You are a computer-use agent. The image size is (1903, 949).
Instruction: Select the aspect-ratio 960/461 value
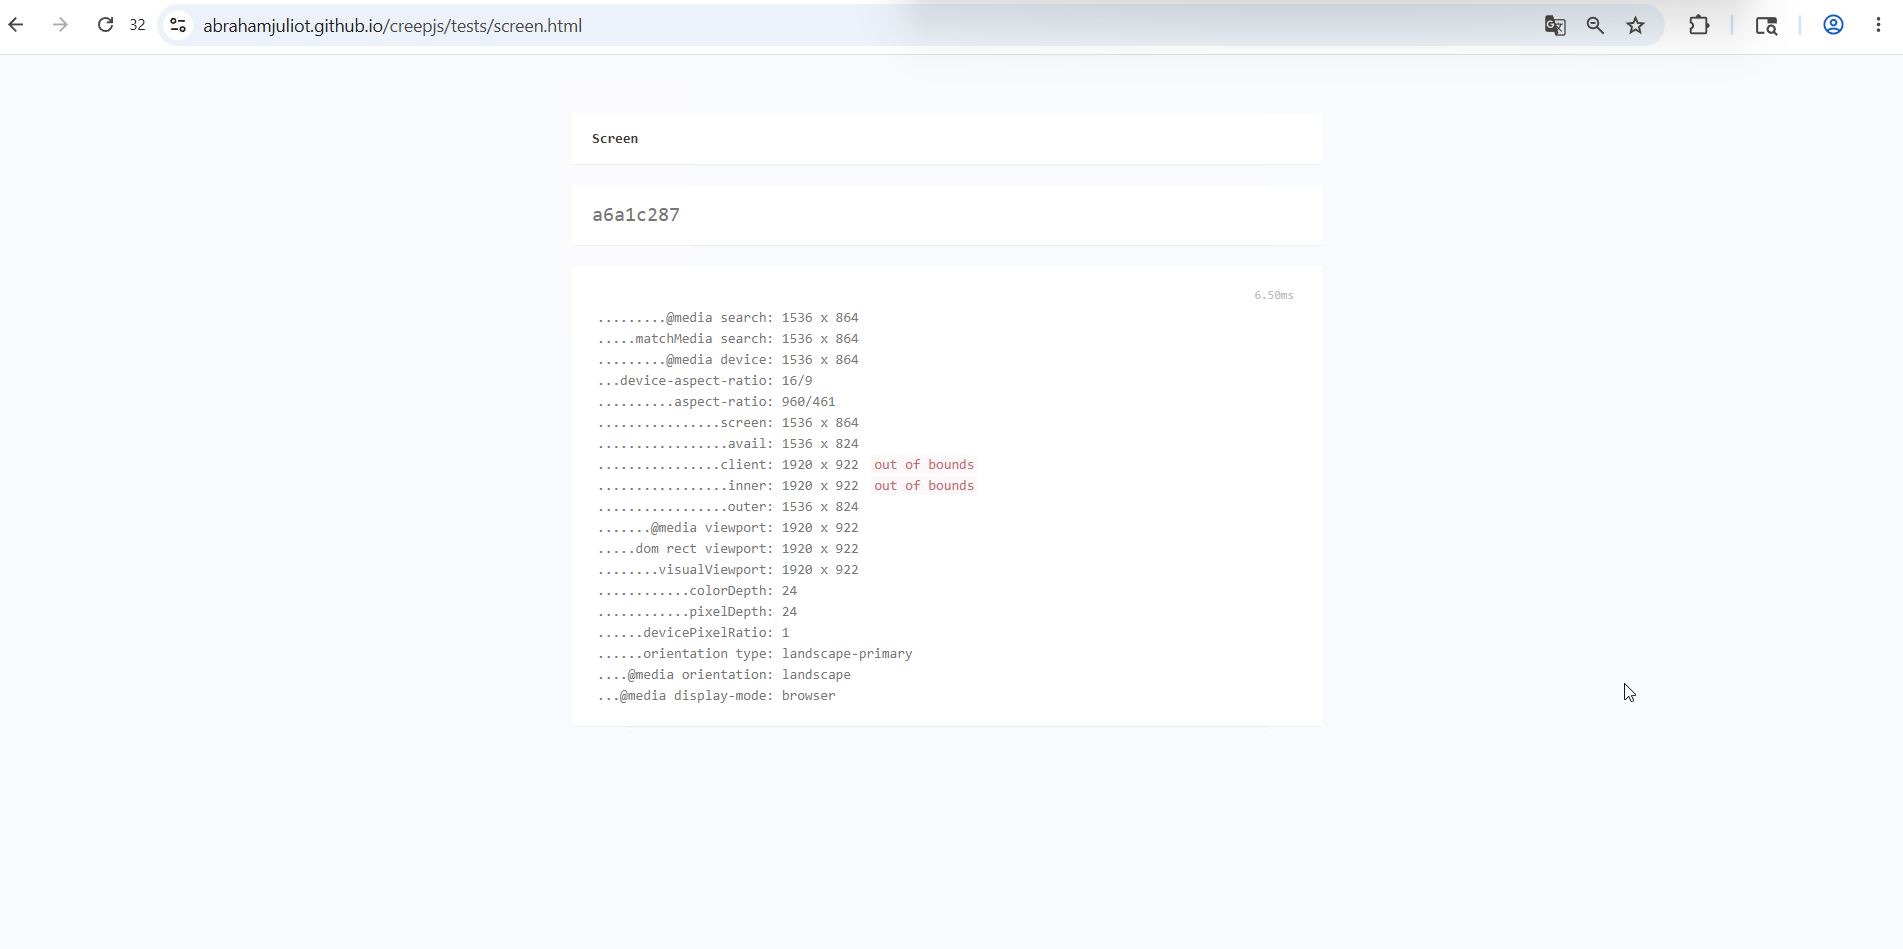(808, 402)
